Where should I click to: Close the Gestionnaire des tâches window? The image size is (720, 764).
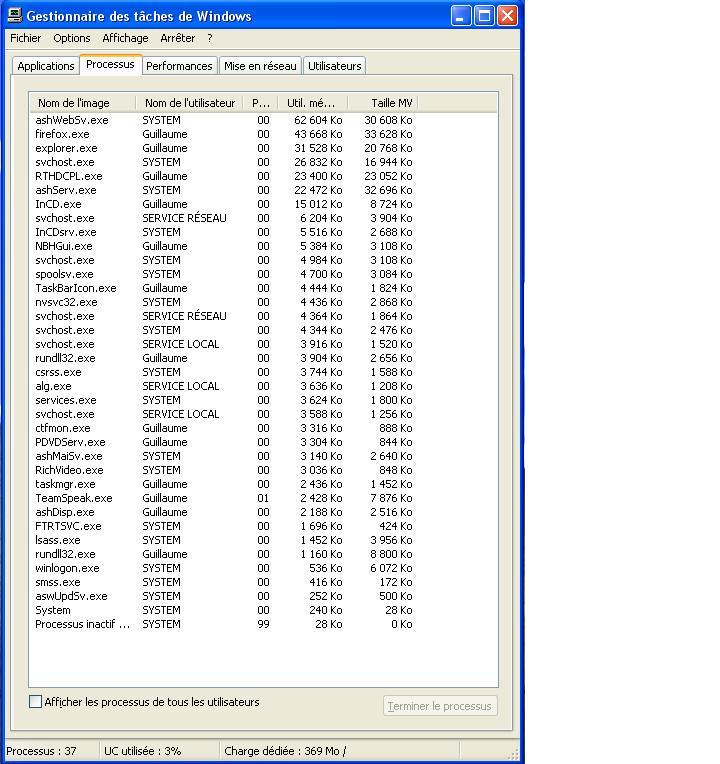tap(508, 16)
